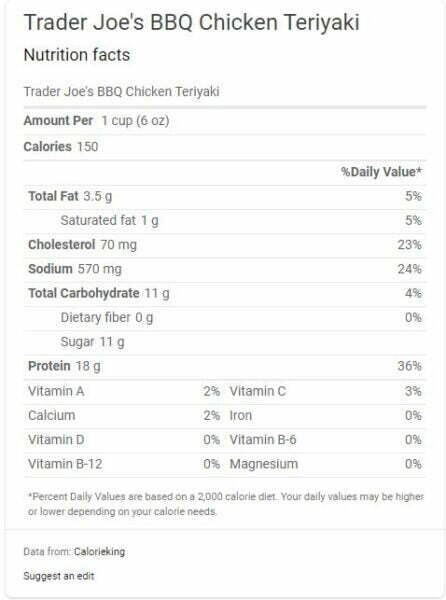Select the Sugar 11 g row
The image size is (446, 600).
click(x=225, y=342)
